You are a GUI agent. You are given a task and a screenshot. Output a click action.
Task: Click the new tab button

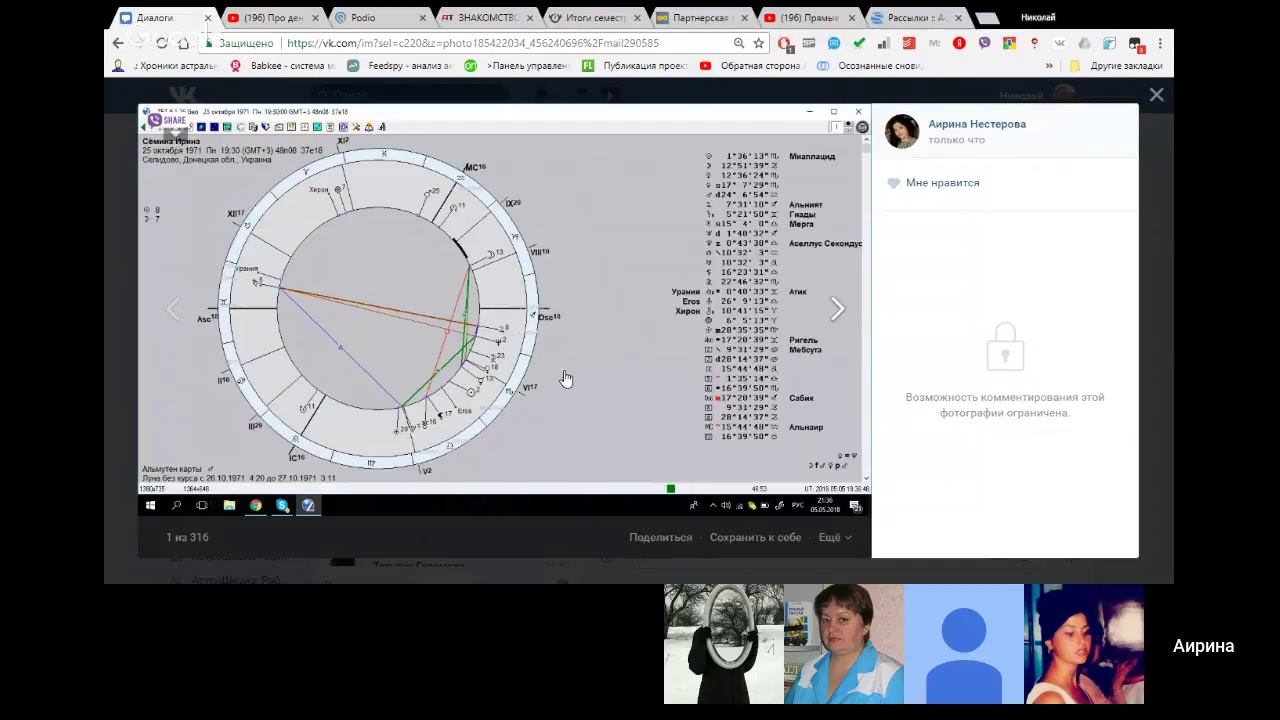(x=986, y=18)
